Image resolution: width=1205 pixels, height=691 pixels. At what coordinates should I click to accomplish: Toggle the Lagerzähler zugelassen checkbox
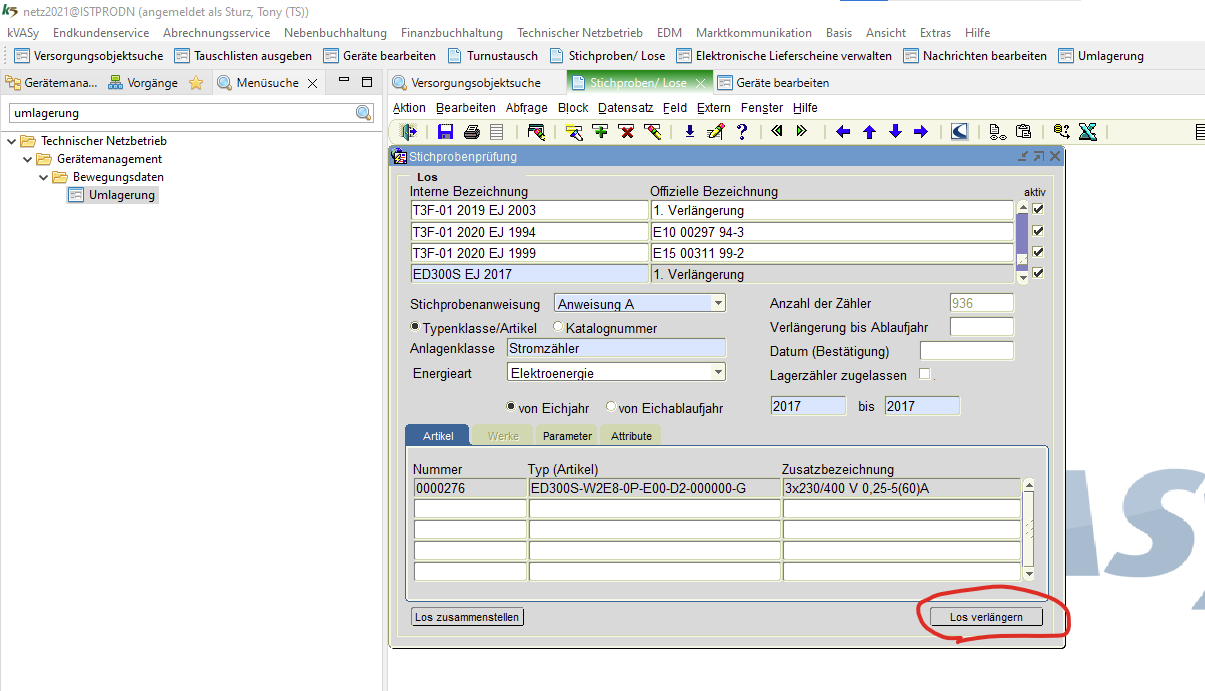[x=924, y=375]
